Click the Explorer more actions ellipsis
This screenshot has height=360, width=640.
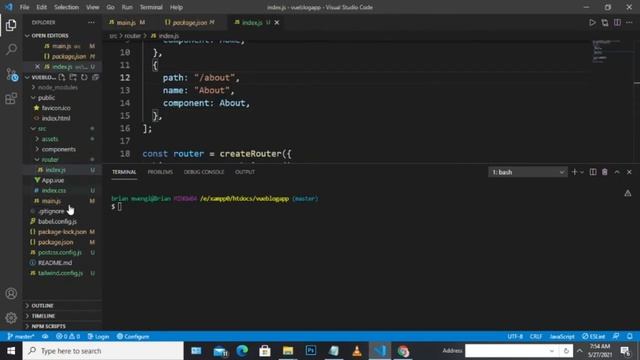(x=91, y=22)
